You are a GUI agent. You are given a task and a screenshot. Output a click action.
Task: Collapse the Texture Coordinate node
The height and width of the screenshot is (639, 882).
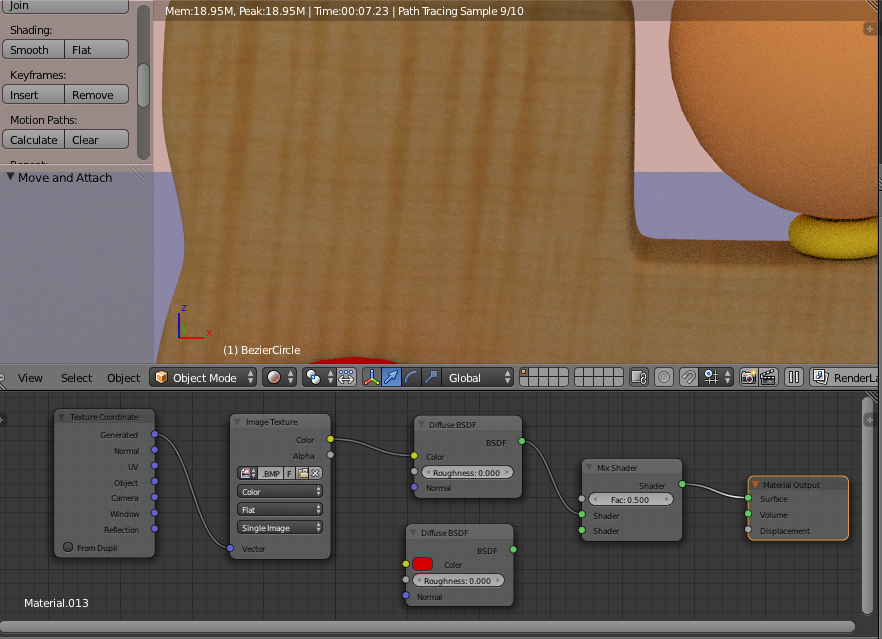pos(61,417)
